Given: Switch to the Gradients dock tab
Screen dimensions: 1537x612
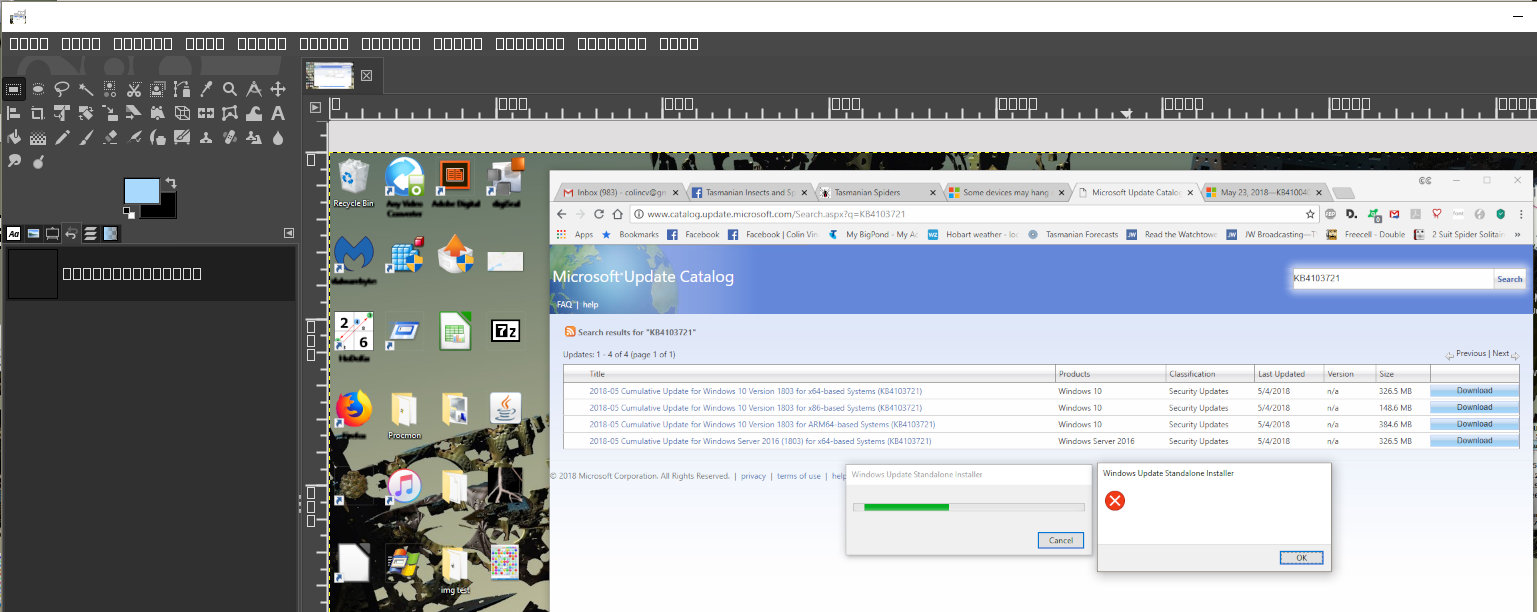Looking at the screenshot, I should coord(110,233).
